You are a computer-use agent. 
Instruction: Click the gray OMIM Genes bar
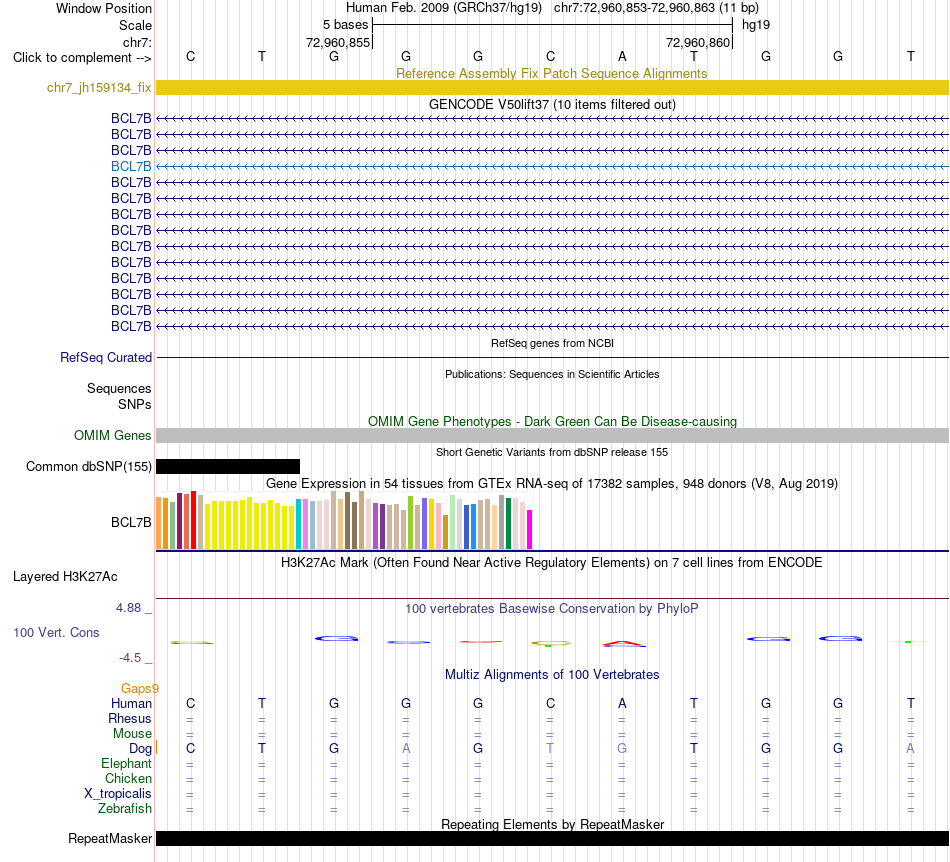pyautogui.click(x=552, y=436)
